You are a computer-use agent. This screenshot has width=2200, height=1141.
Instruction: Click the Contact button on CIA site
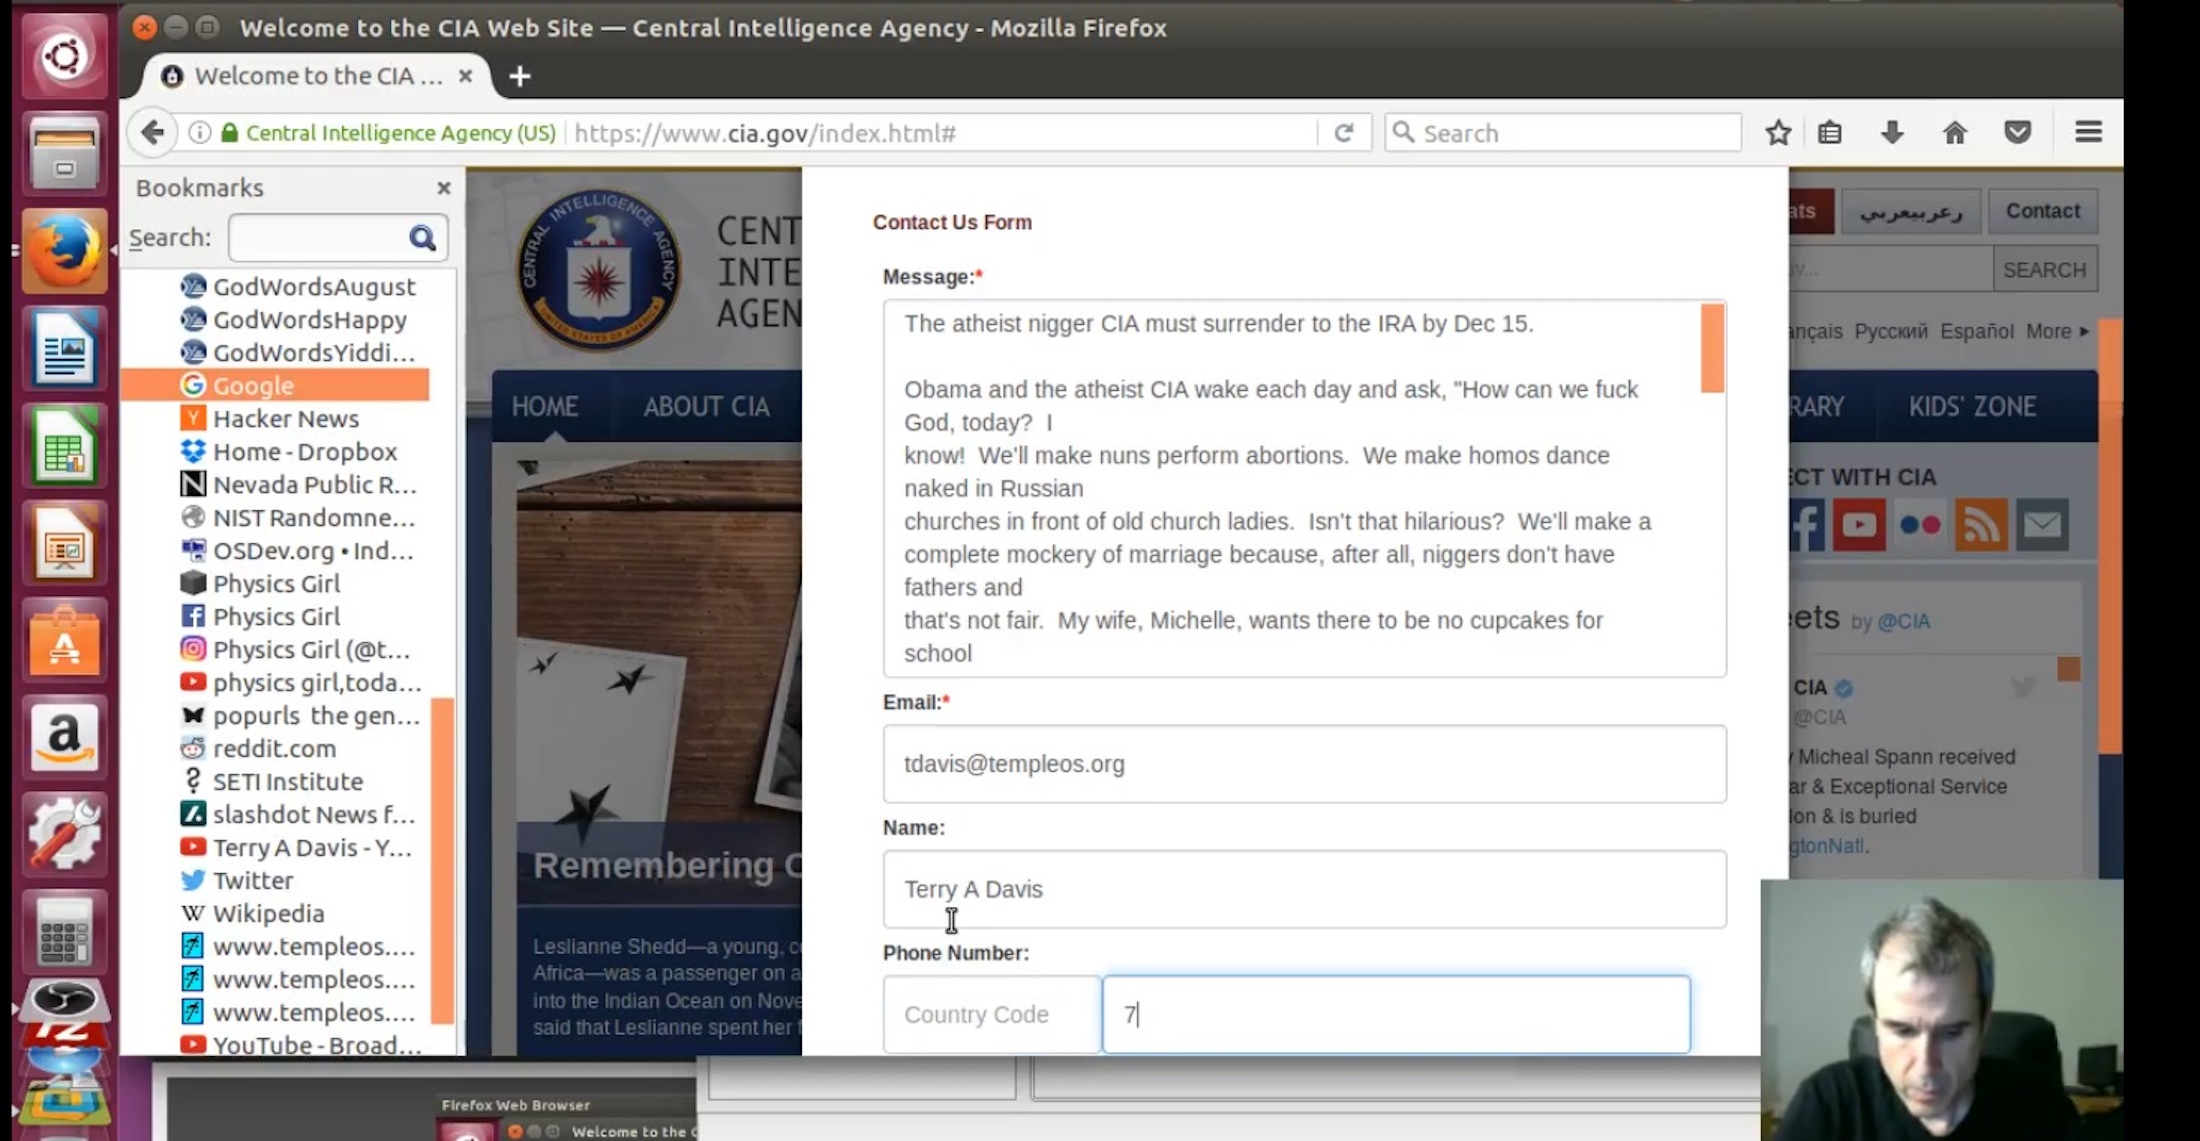(2042, 211)
